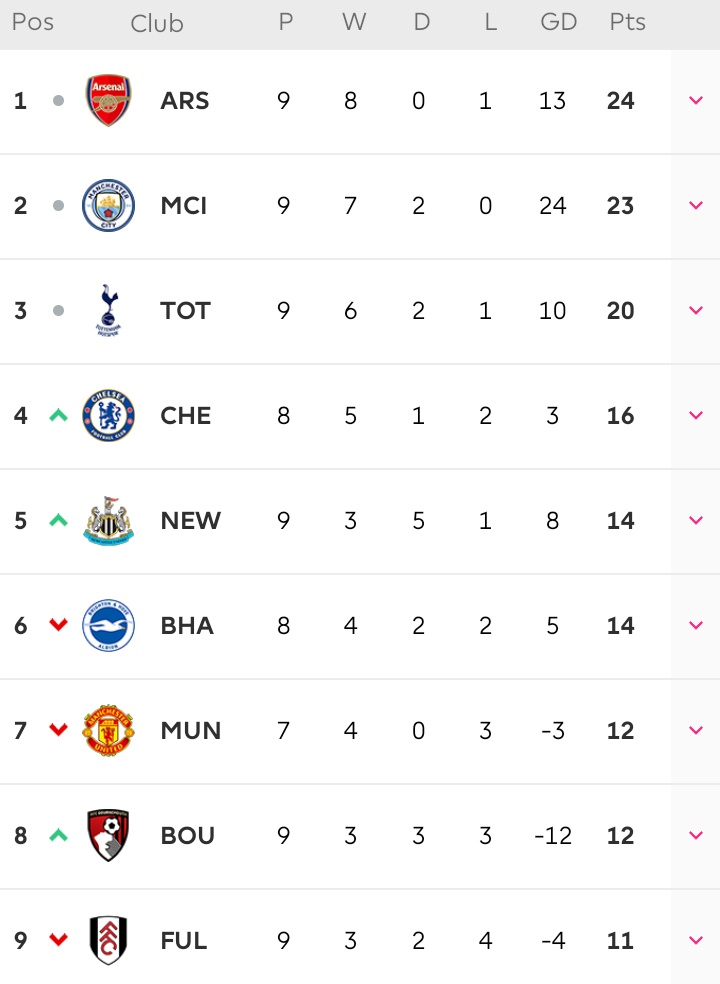Screen dimensions: 720x984
Task: Click the Manchester City crest
Action: [108, 205]
